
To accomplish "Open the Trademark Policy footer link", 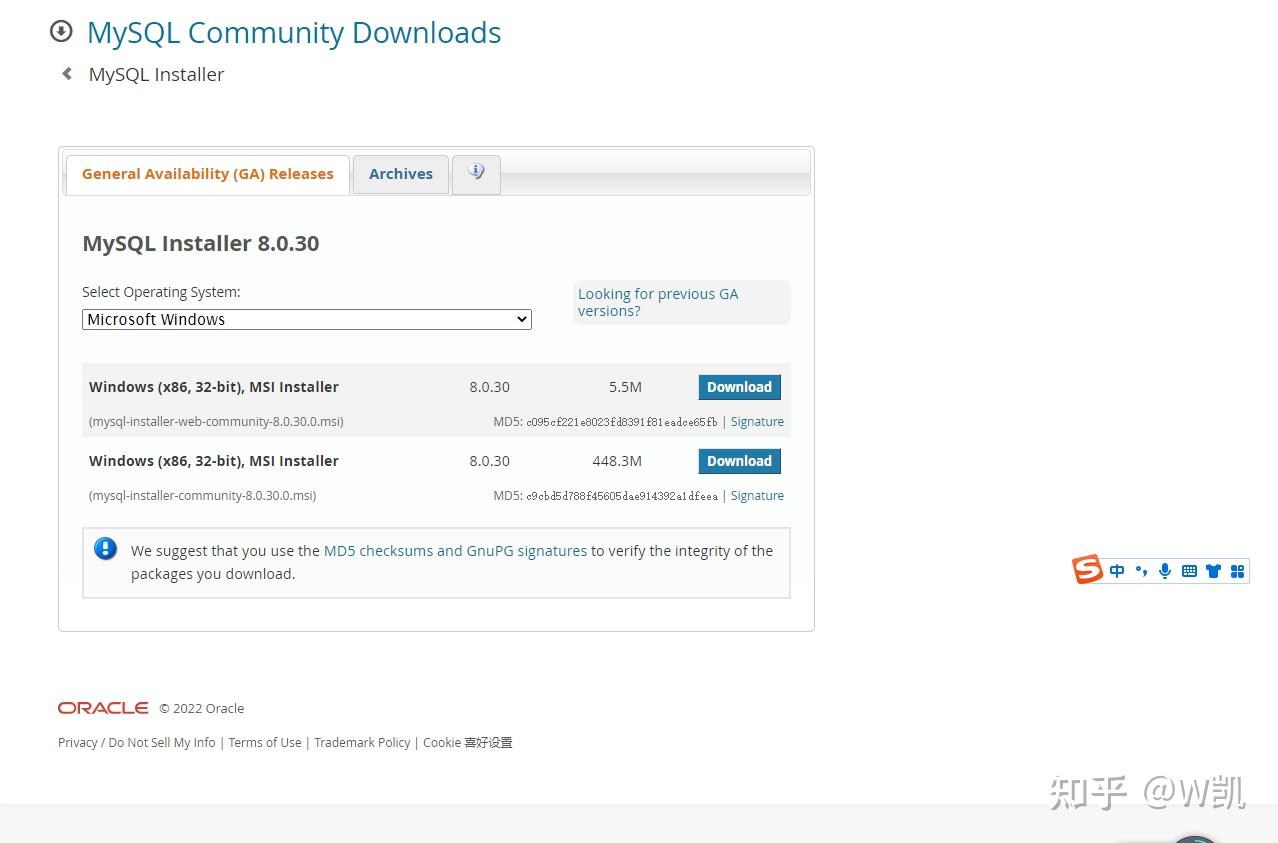I will coord(362,743).
